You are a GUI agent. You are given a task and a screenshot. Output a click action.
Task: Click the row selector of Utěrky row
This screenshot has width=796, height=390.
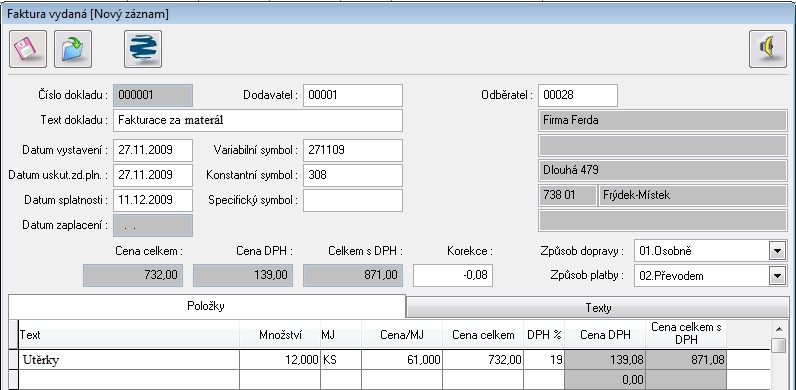[13, 360]
